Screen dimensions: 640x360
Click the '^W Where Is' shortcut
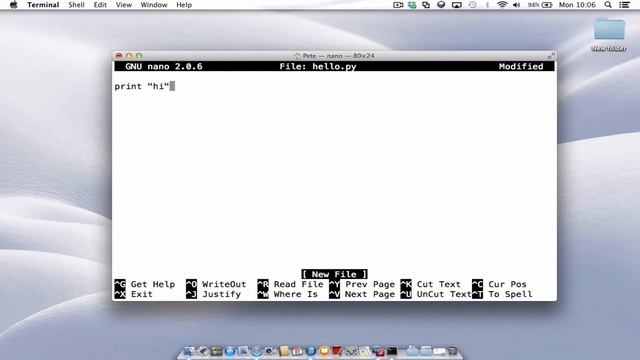pos(287,294)
